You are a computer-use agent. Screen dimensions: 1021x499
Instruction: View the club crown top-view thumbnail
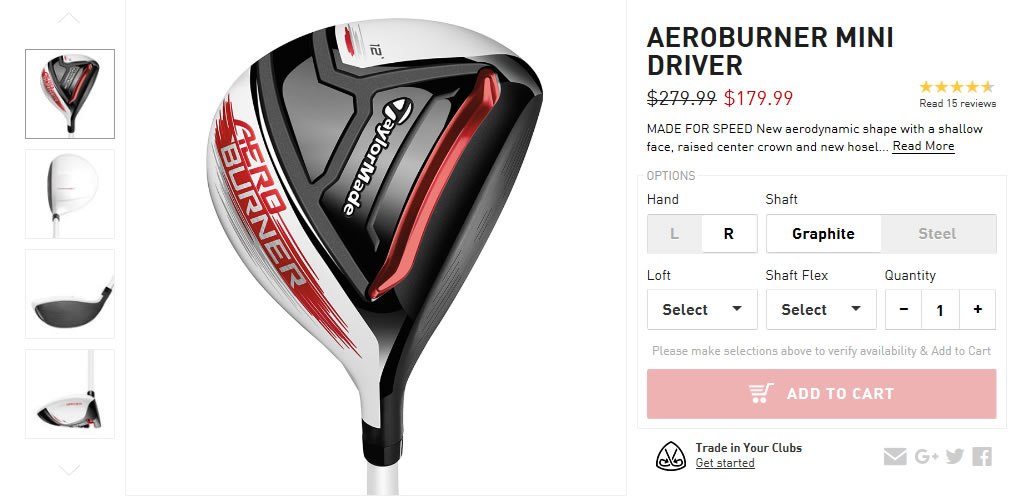pos(70,194)
